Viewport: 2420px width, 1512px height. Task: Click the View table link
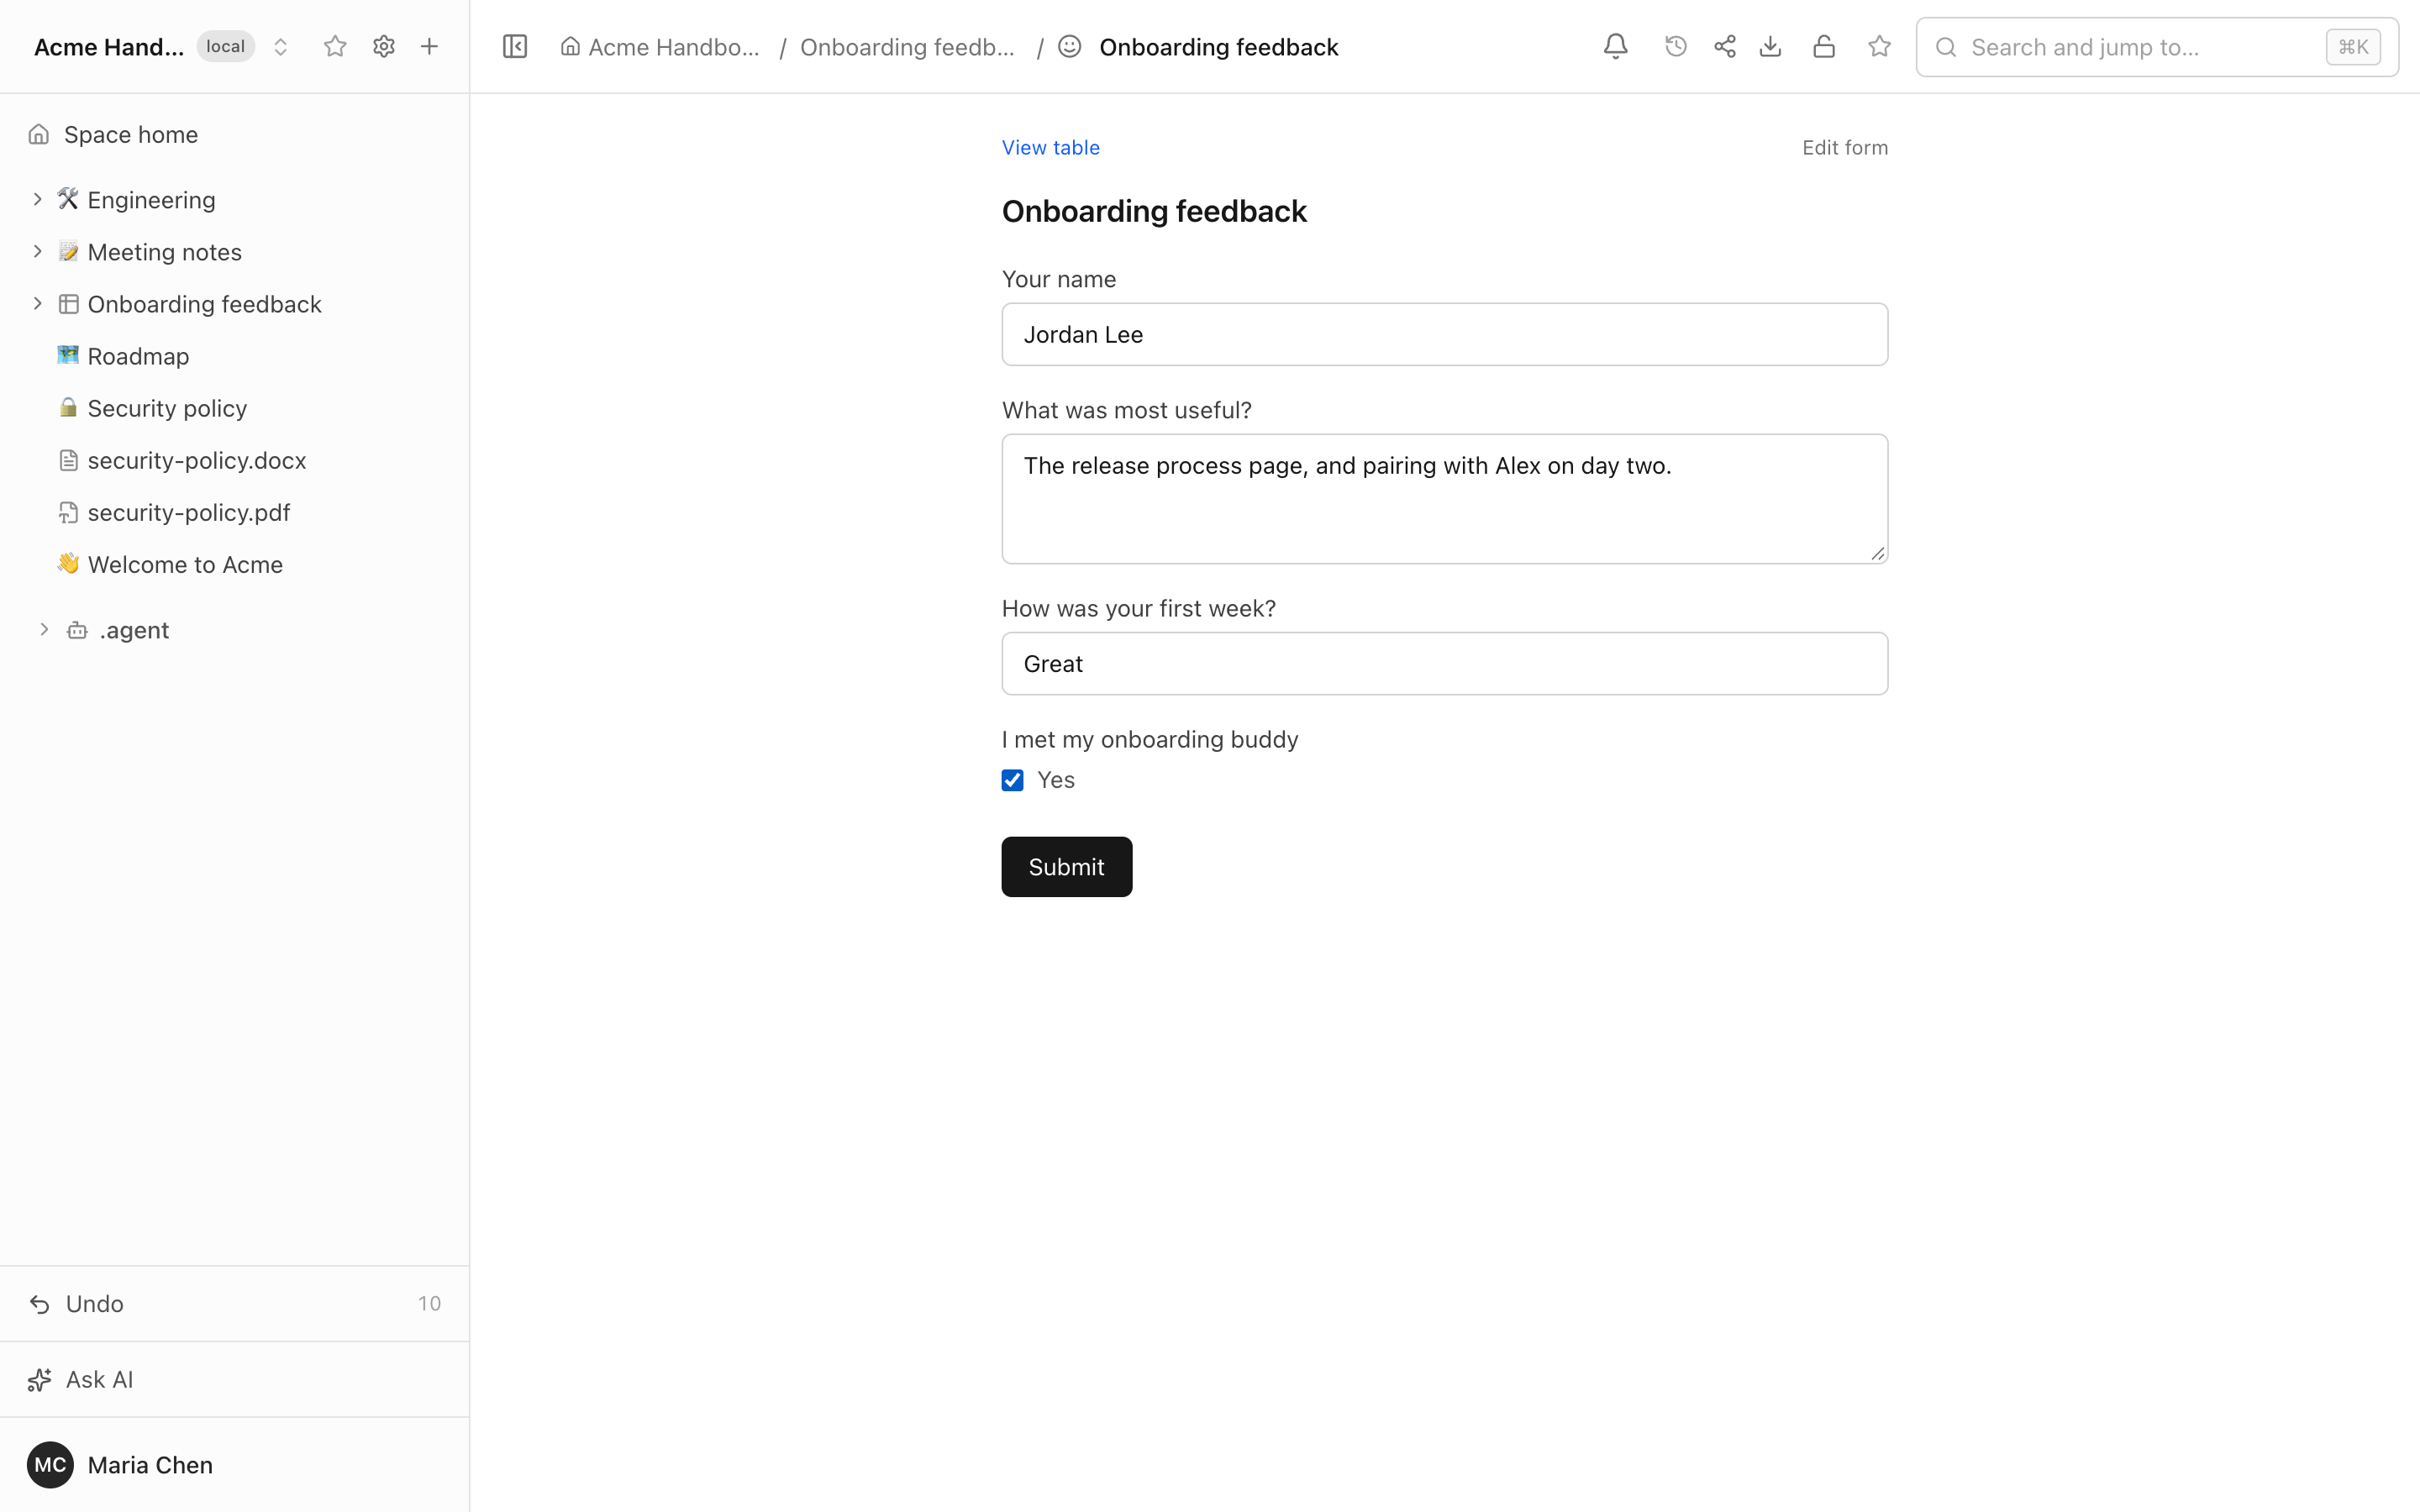[x=1051, y=148]
